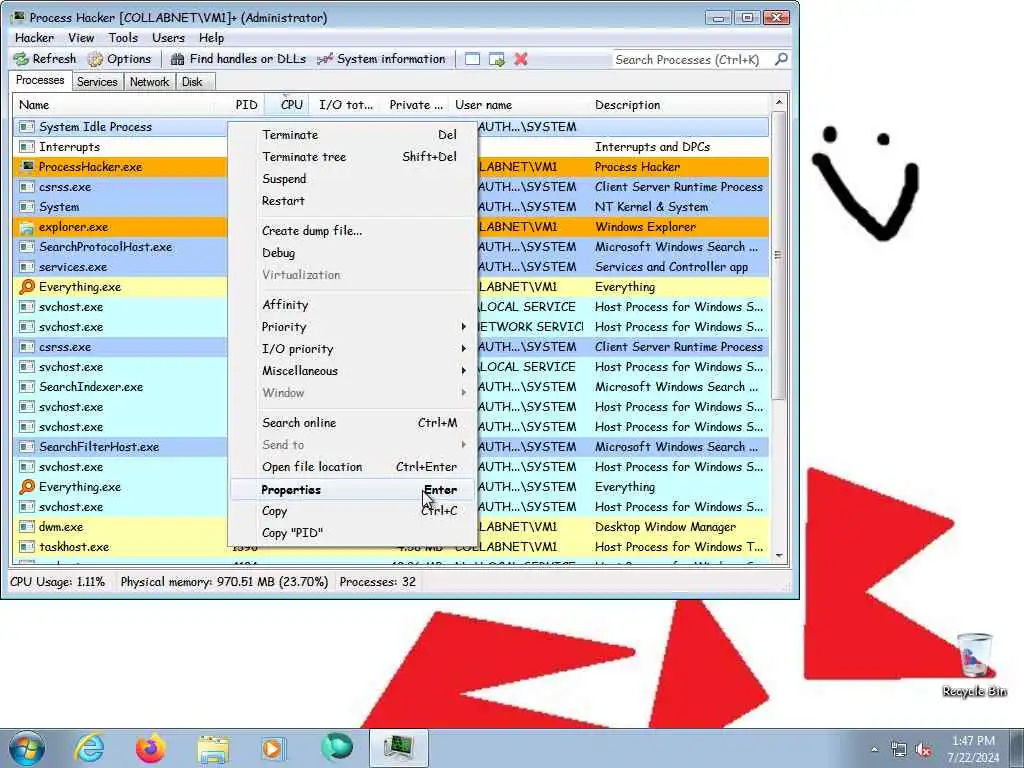This screenshot has width=1024, height=768.
Task: Select Restart from the context menu
Action: [353, 201]
